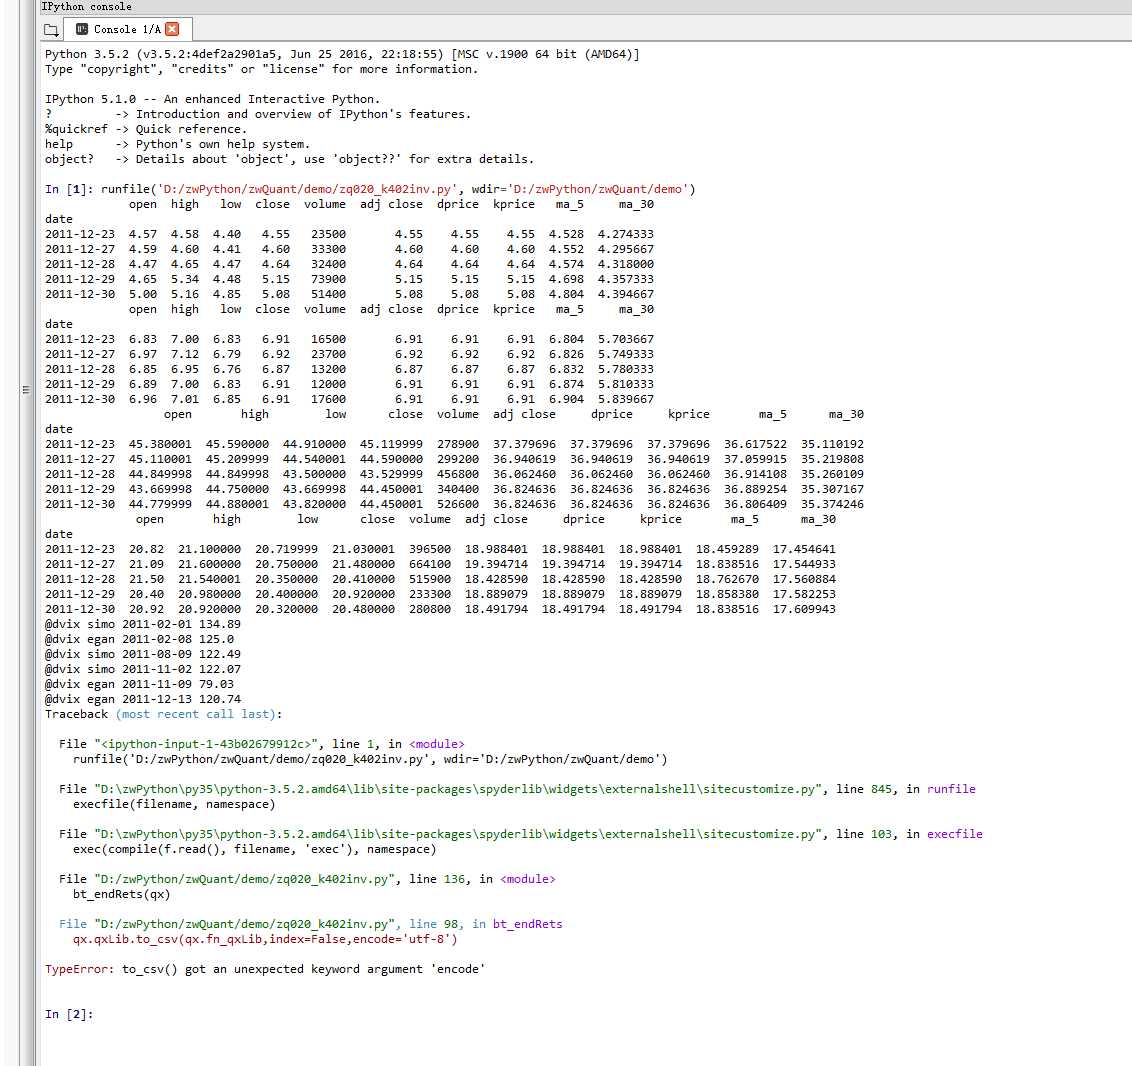Click ma_30 value 5.839667
The height and width of the screenshot is (1066, 1132).
coord(625,398)
